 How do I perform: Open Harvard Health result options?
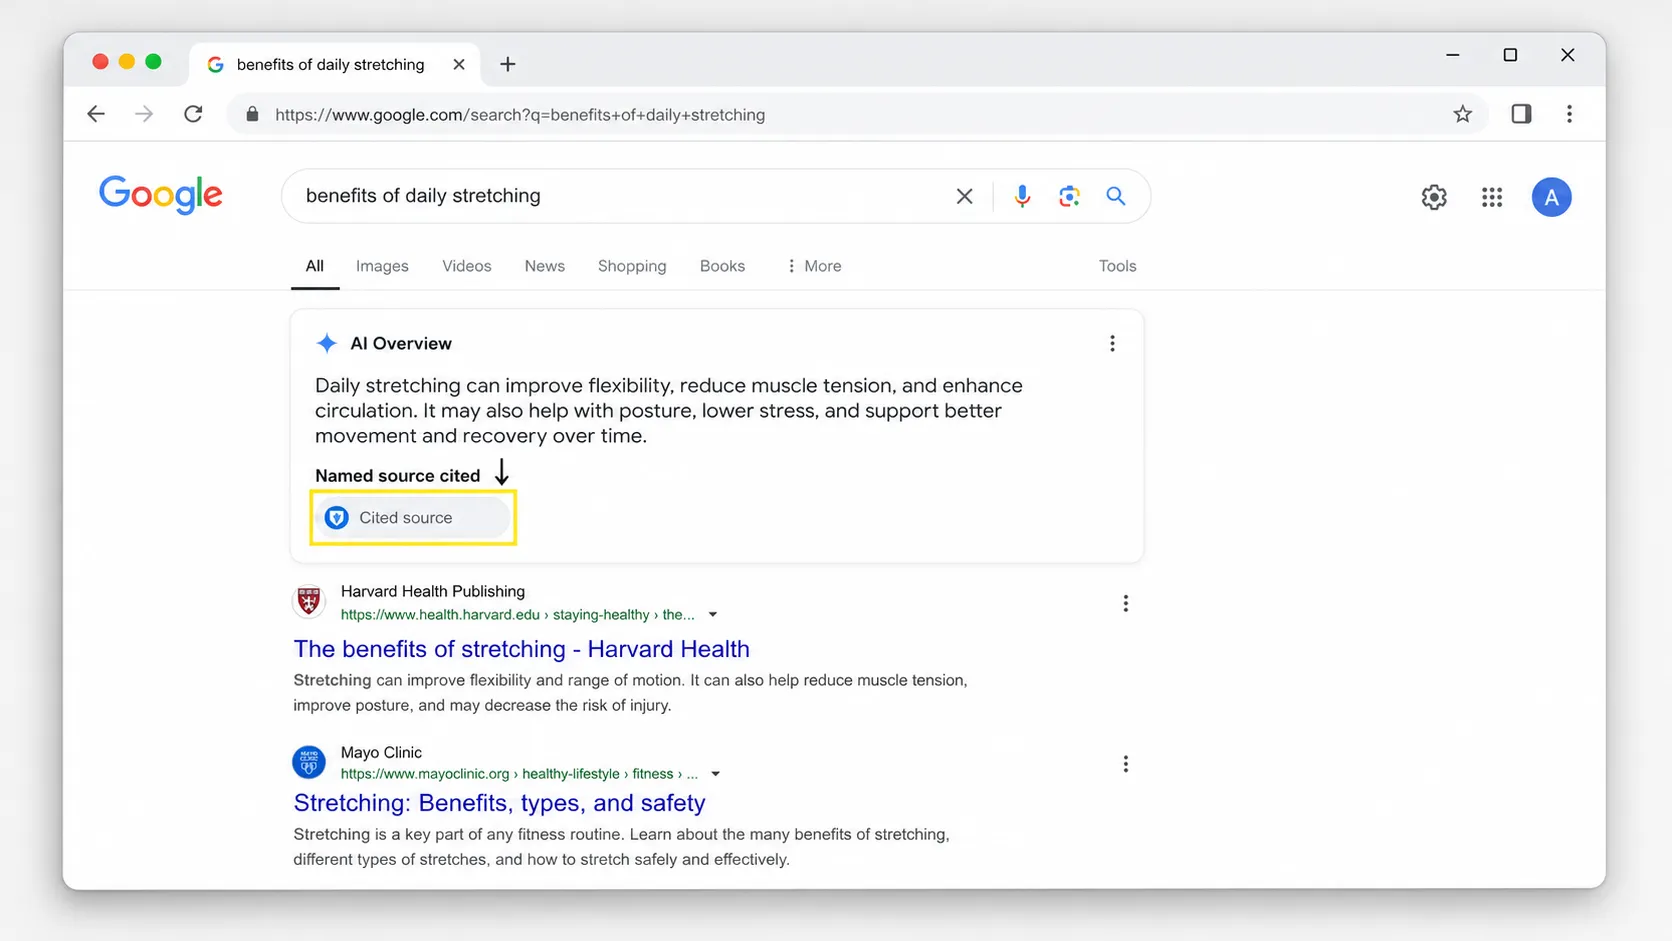1125,603
